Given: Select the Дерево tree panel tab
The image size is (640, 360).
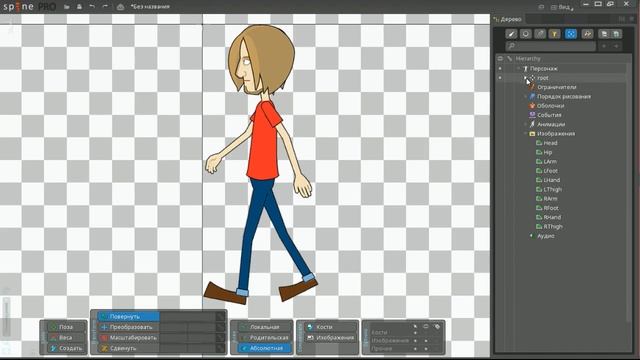Looking at the screenshot, I should click(508, 19).
